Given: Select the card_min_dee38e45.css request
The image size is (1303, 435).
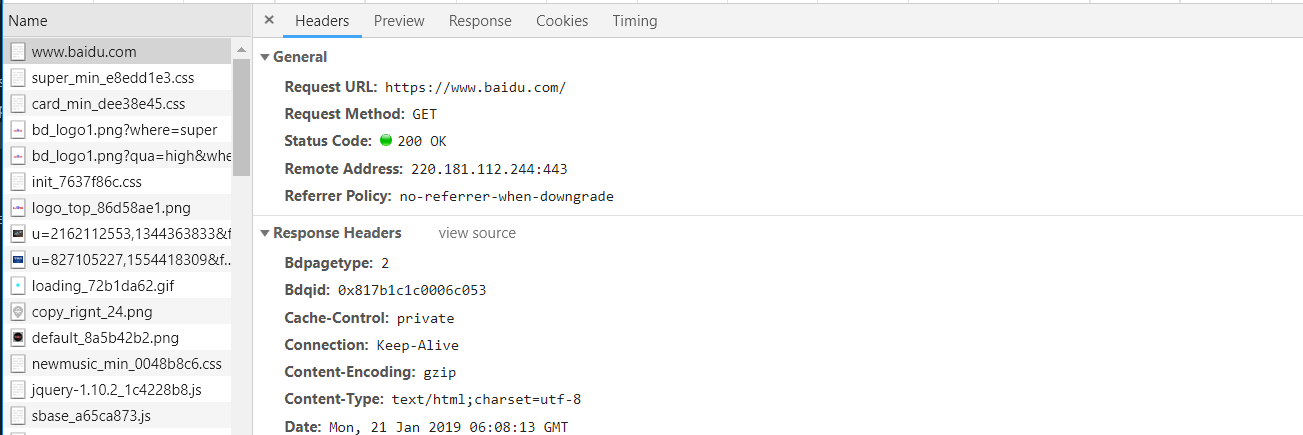Looking at the screenshot, I should 108,104.
